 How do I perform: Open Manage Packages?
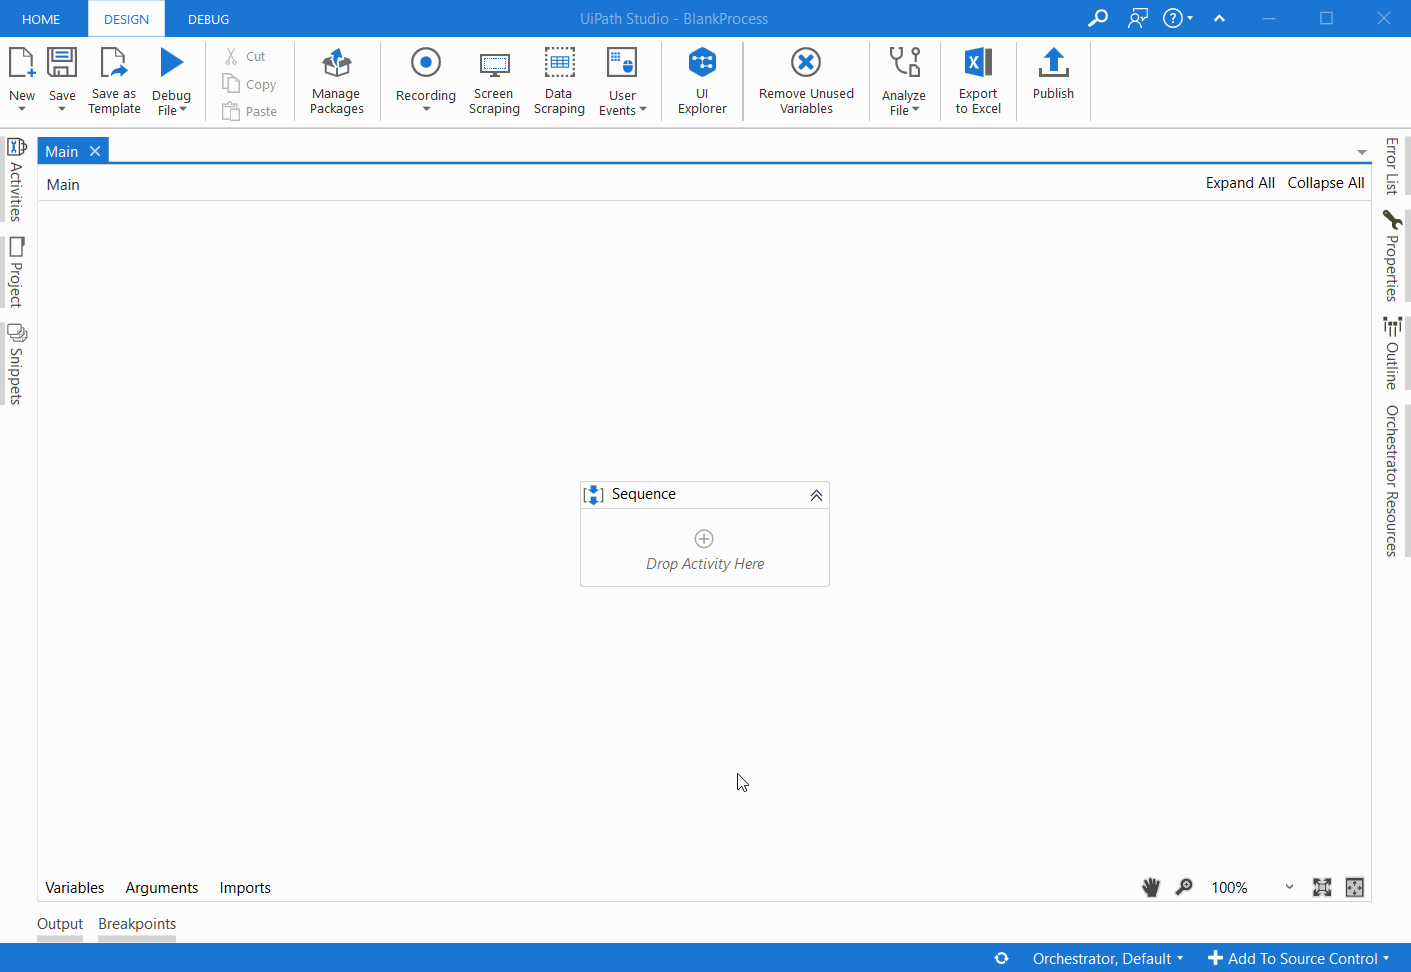point(336,80)
